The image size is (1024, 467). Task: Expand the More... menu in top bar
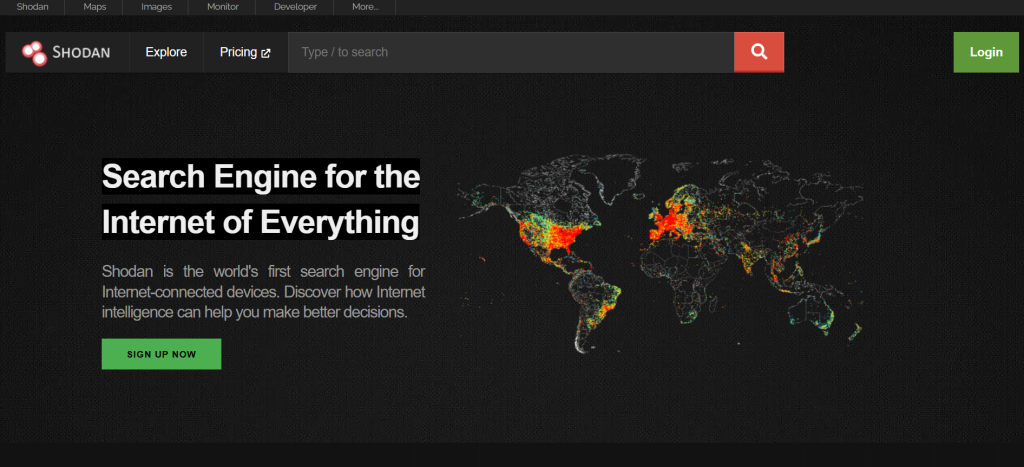tap(365, 7)
